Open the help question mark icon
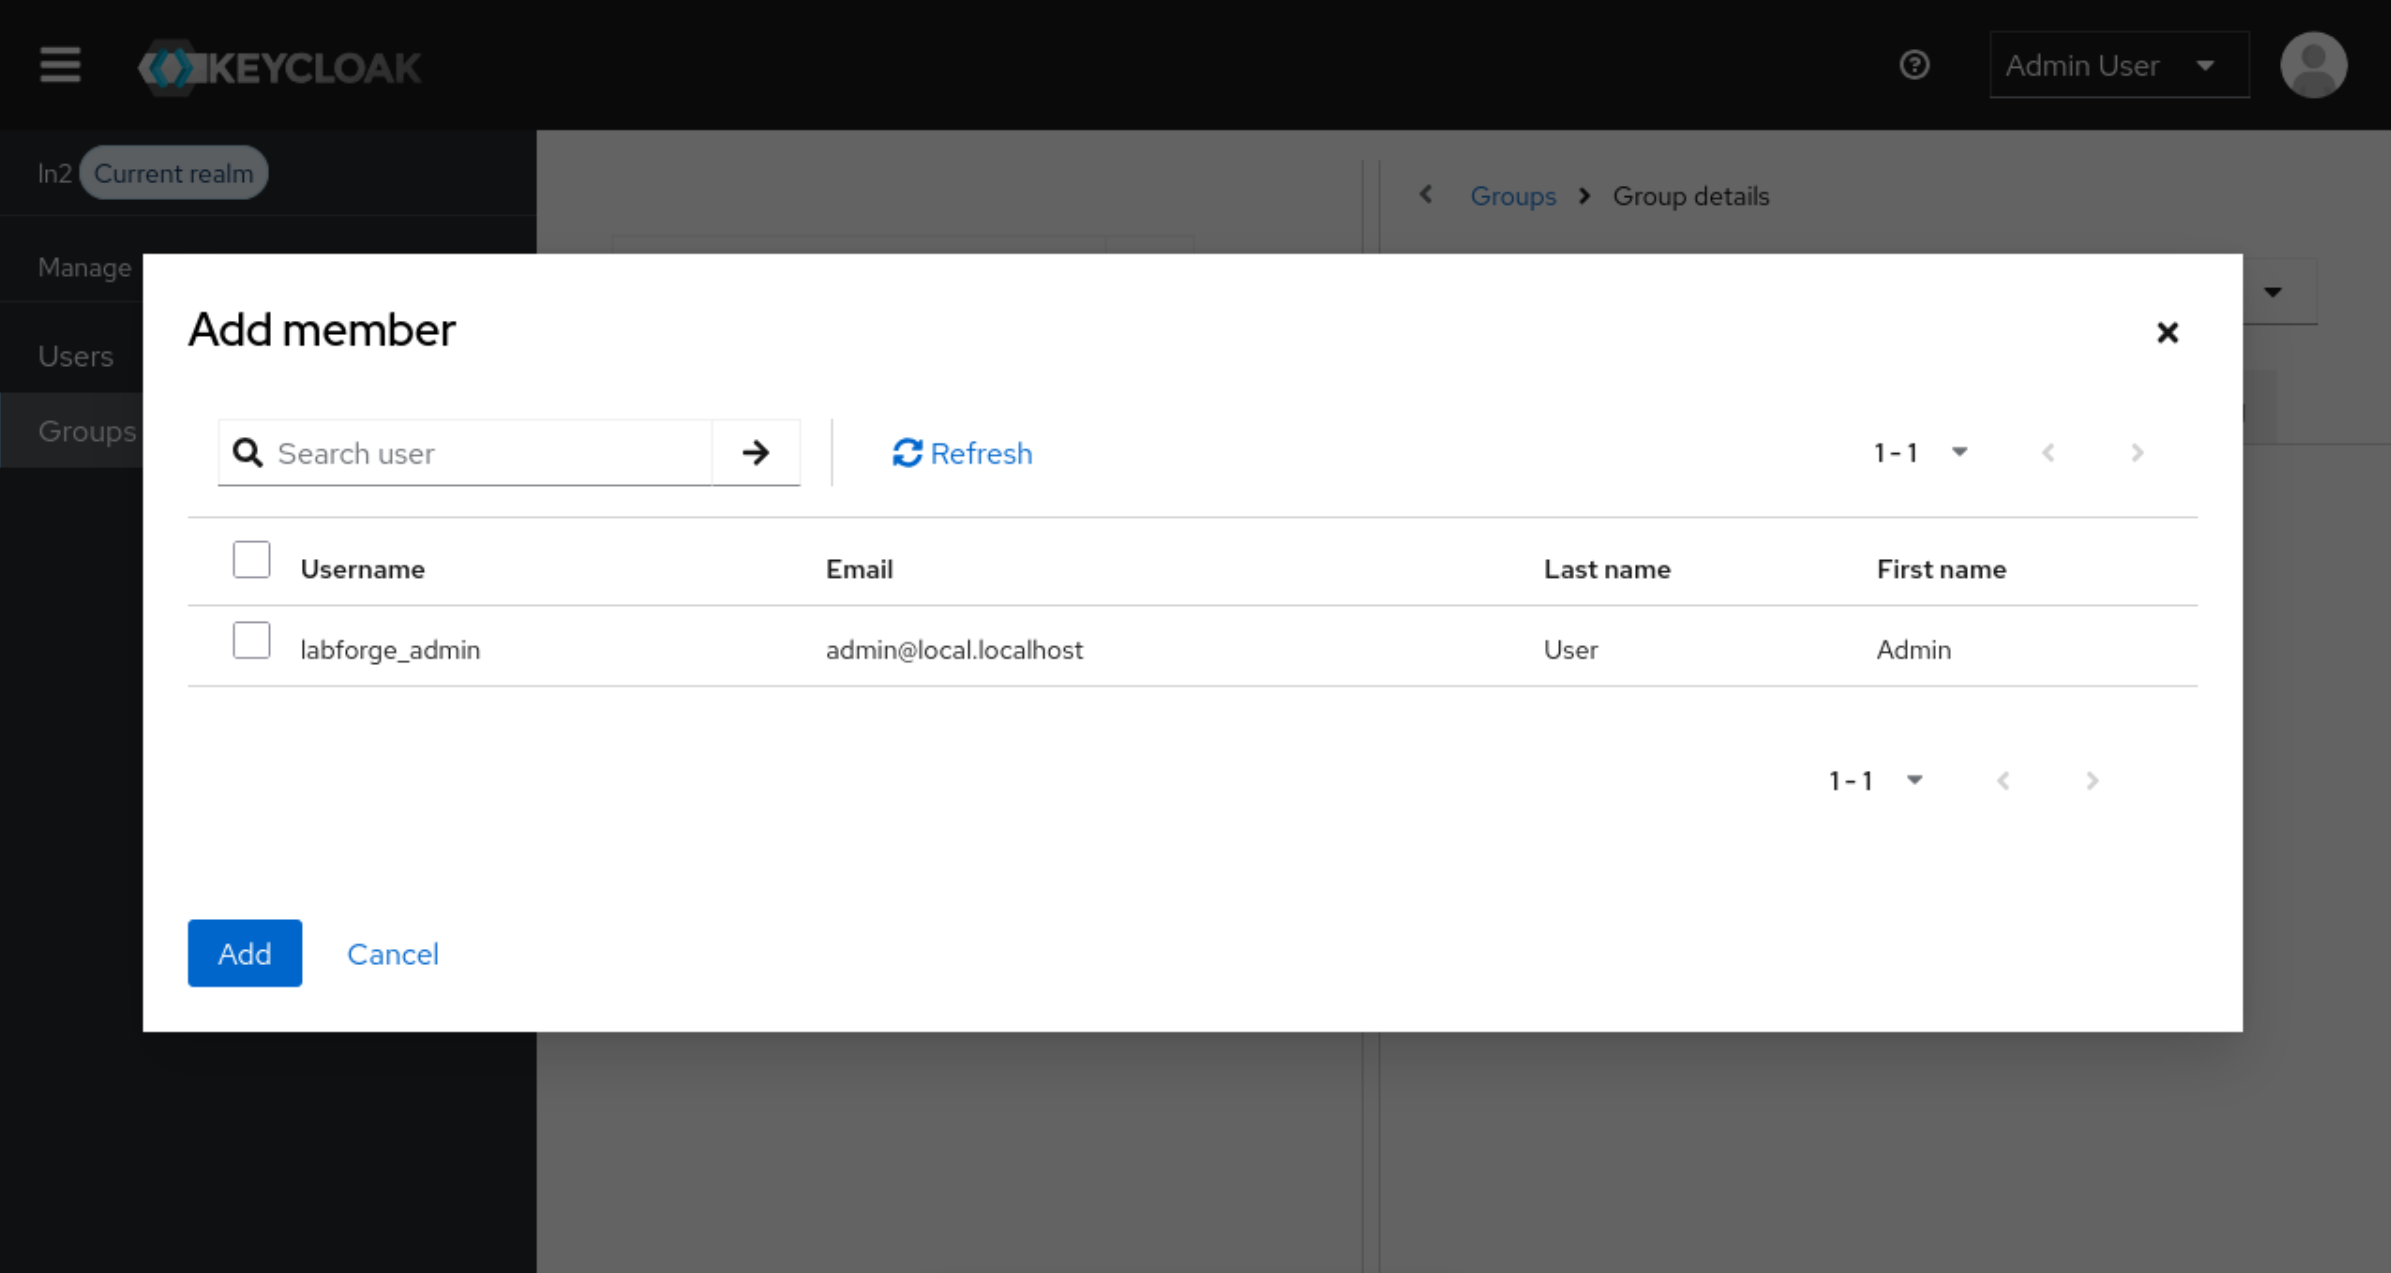 tap(1914, 65)
